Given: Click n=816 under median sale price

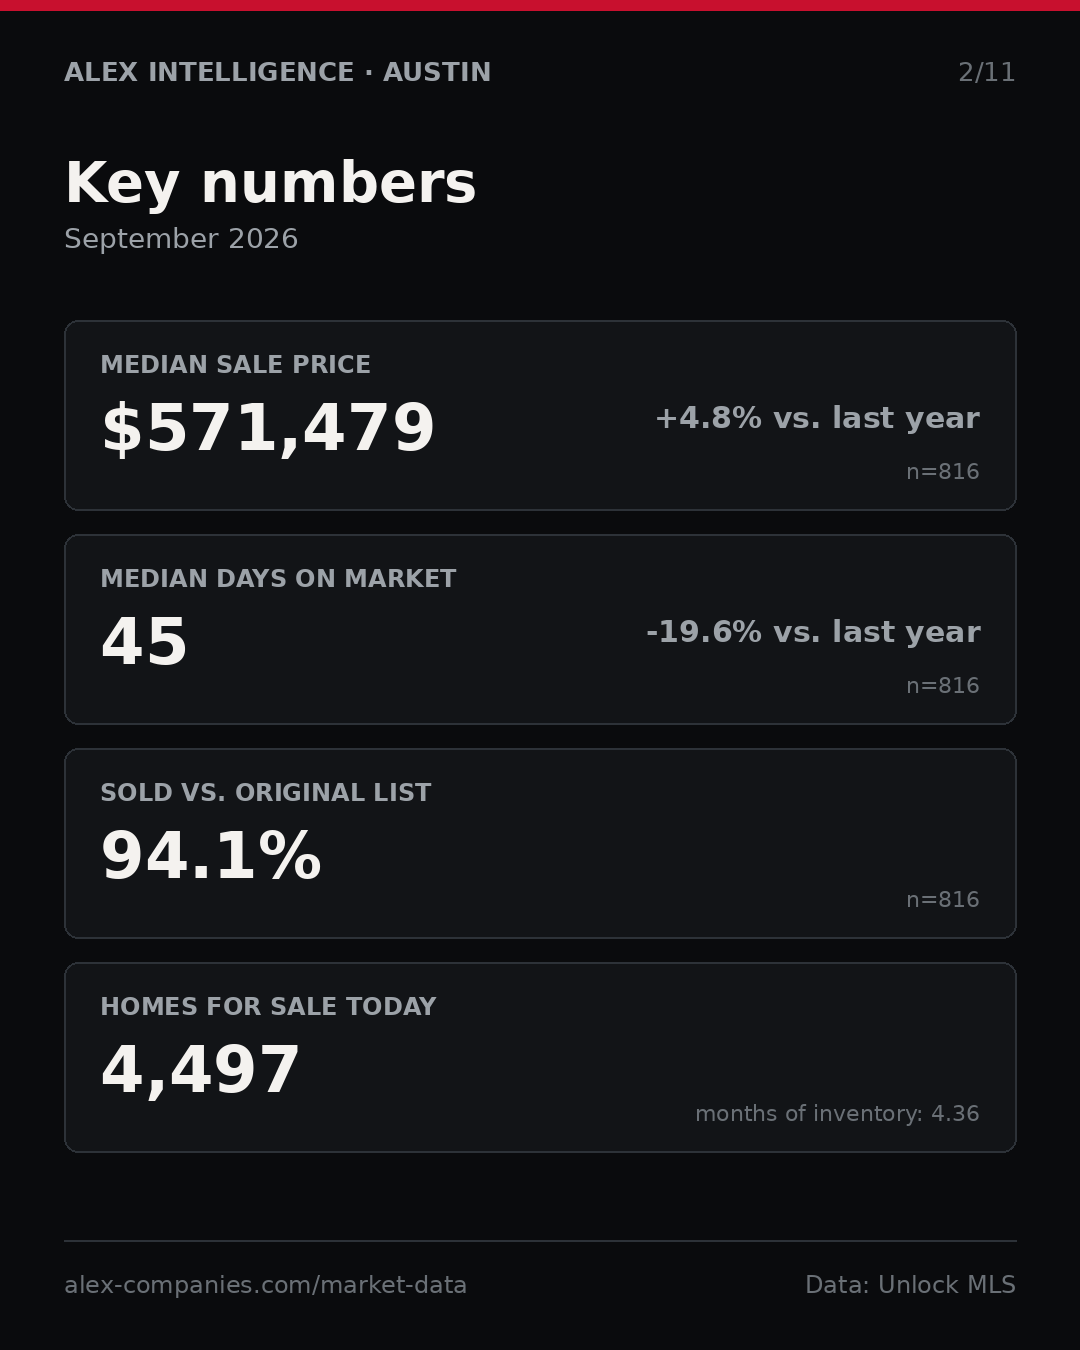Looking at the screenshot, I should (x=942, y=472).
